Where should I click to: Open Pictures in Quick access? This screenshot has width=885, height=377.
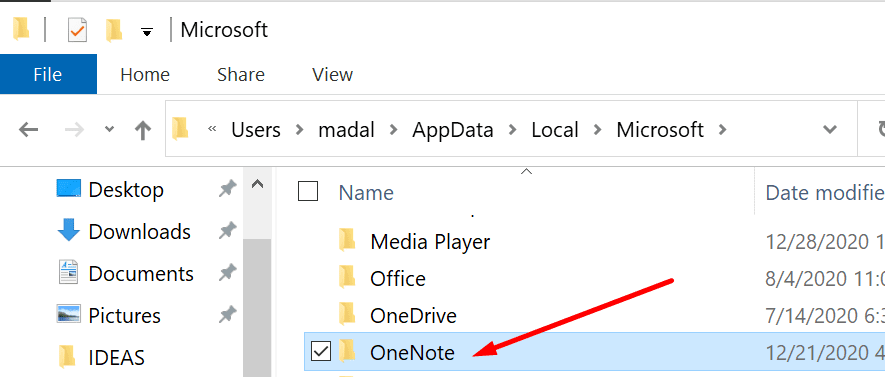click(x=124, y=315)
